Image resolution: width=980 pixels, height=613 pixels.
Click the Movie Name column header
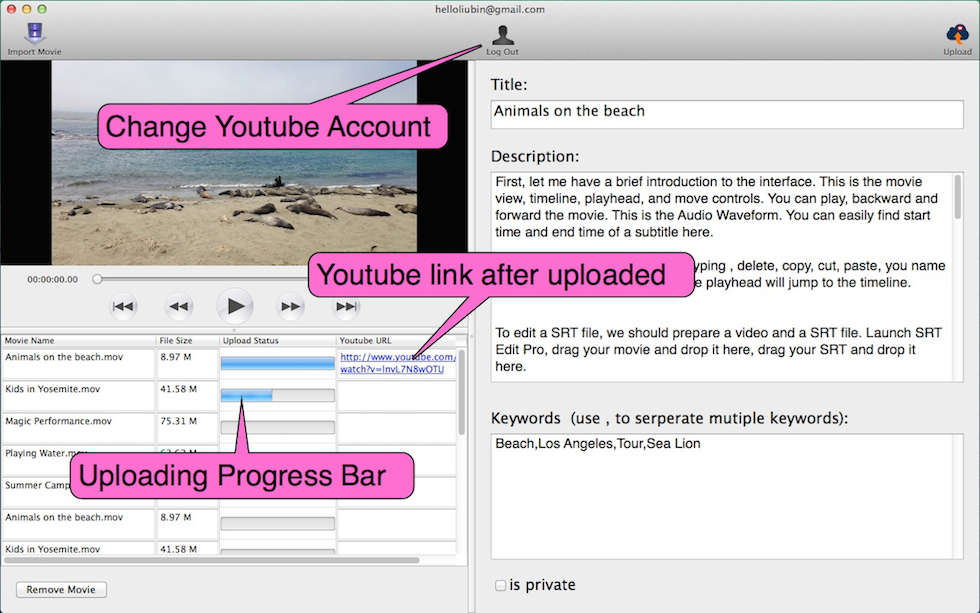tap(78, 341)
